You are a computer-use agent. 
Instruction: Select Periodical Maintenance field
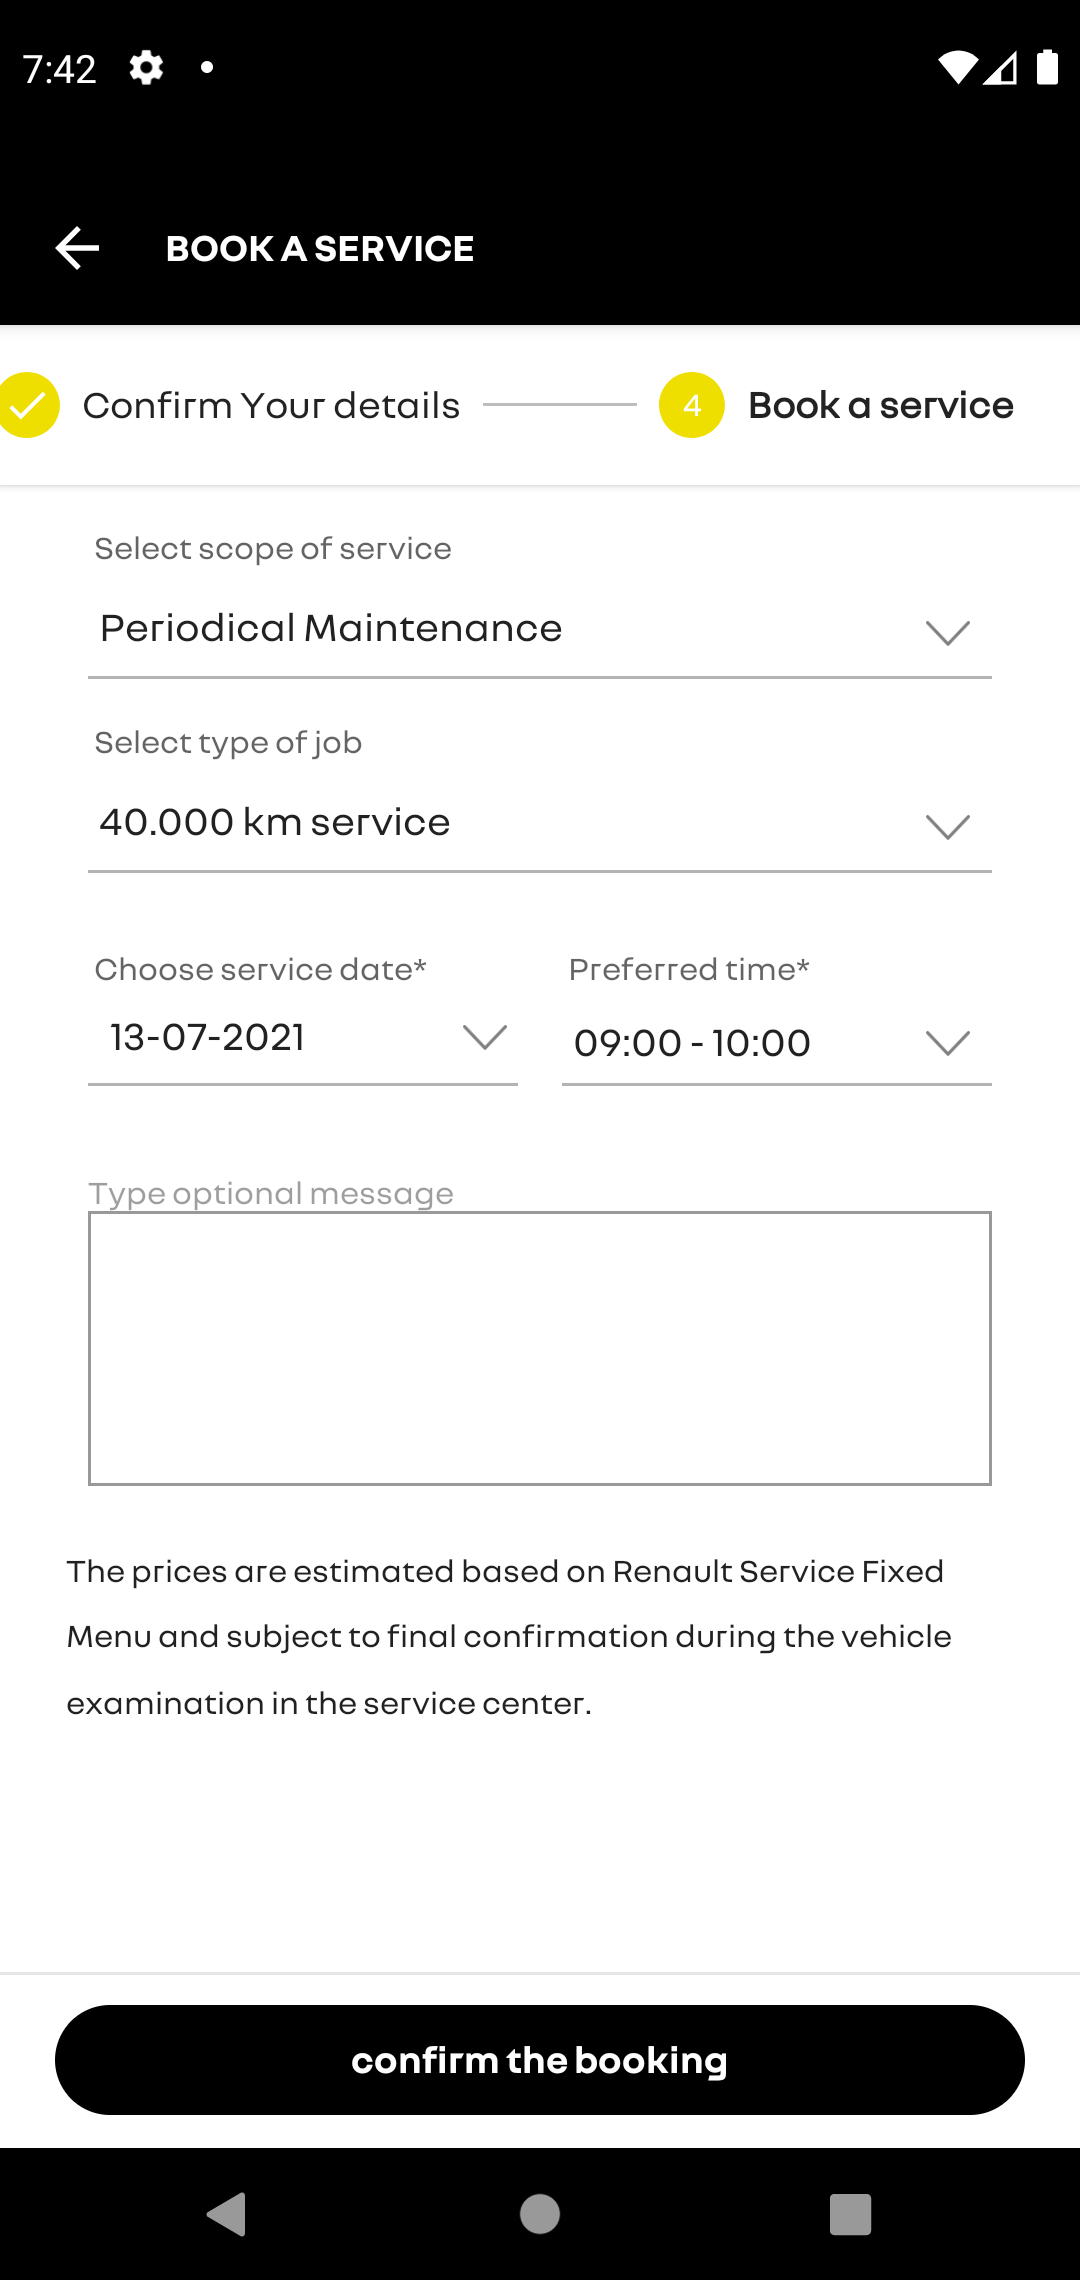[x=540, y=630]
